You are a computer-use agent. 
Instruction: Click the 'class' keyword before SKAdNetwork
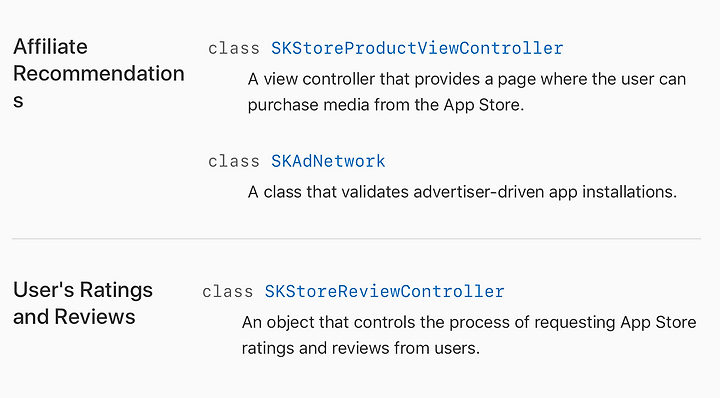point(234,161)
